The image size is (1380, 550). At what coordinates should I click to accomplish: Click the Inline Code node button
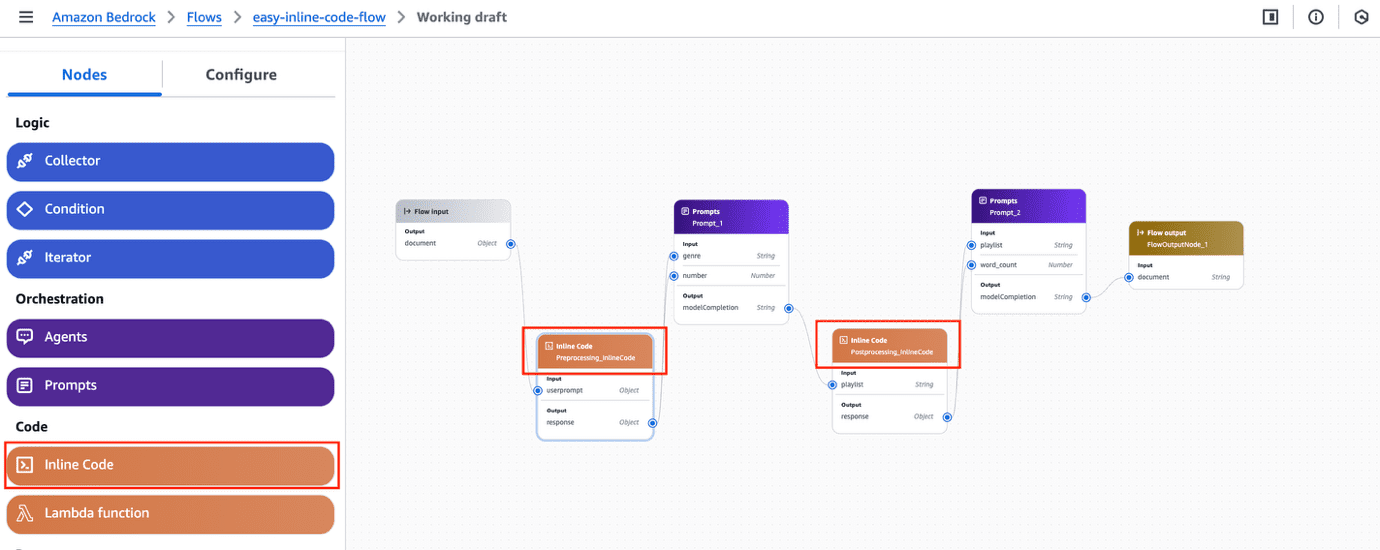(170, 465)
